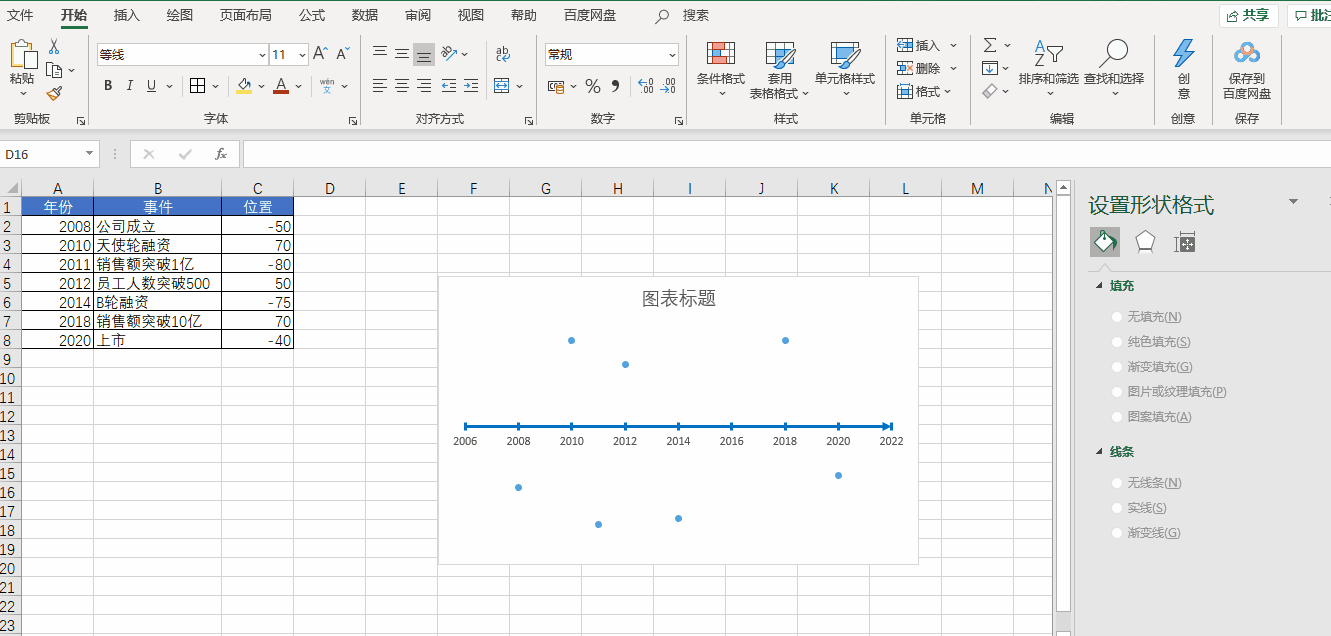Viewport: 1331px width, 636px height.
Task: Select No fill (无填充) radio
Action: [x=1117, y=317]
